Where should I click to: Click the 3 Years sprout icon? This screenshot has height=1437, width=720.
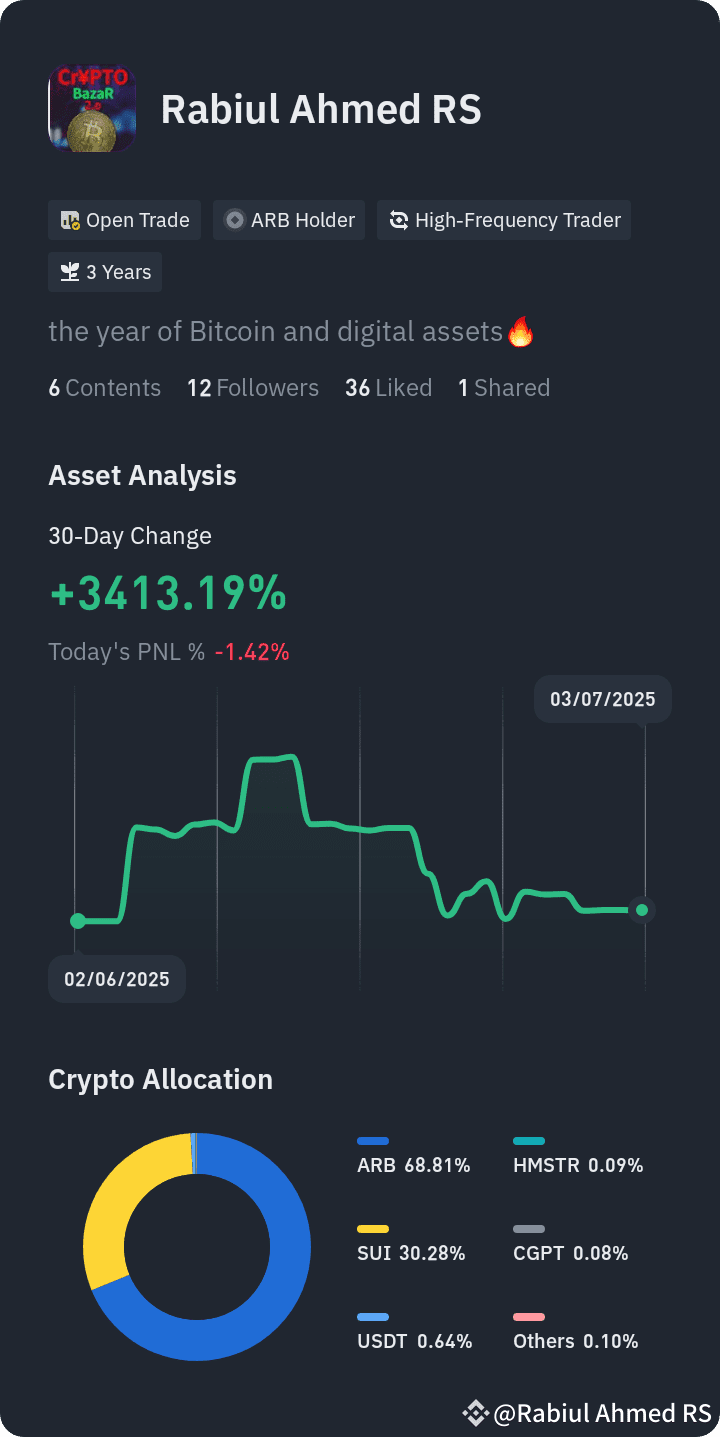coord(70,272)
